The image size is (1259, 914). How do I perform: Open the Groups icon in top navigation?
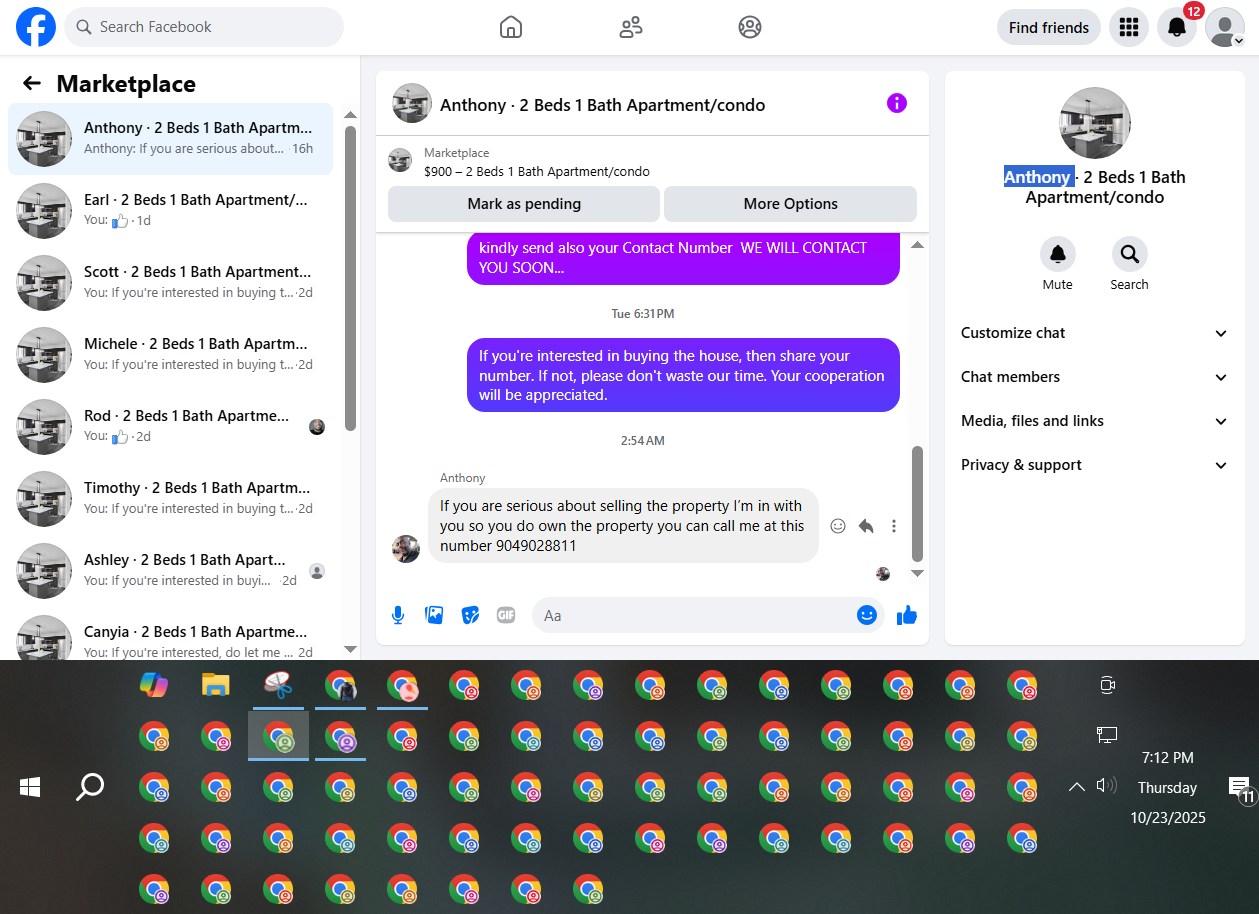click(750, 27)
